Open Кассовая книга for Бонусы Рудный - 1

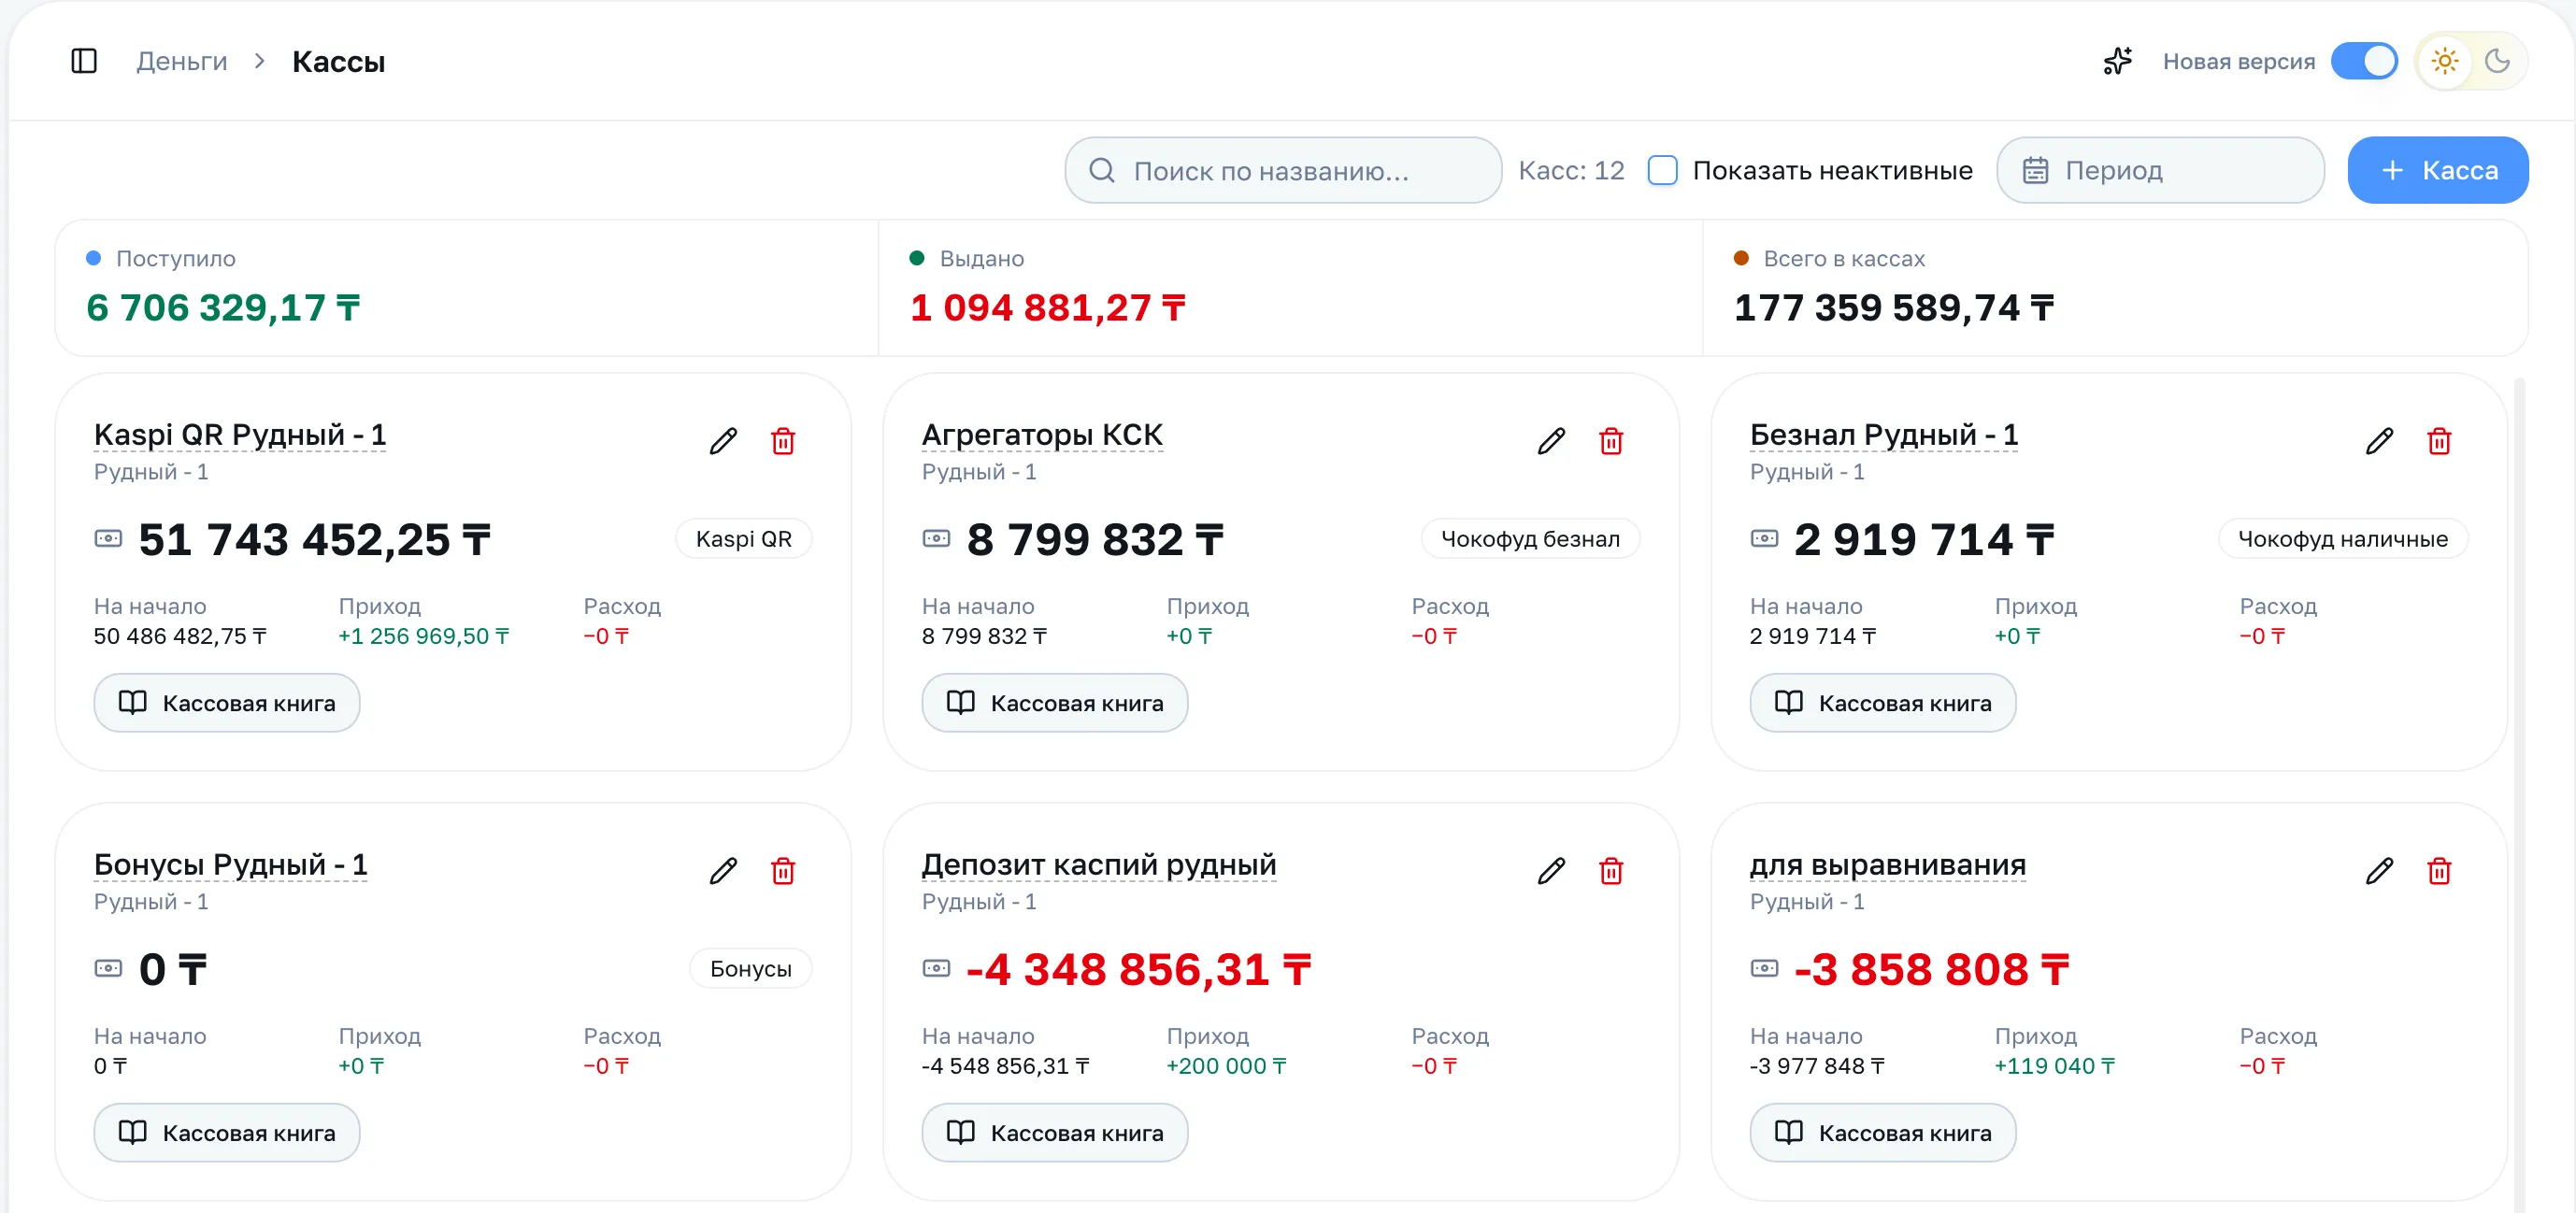227,1133
